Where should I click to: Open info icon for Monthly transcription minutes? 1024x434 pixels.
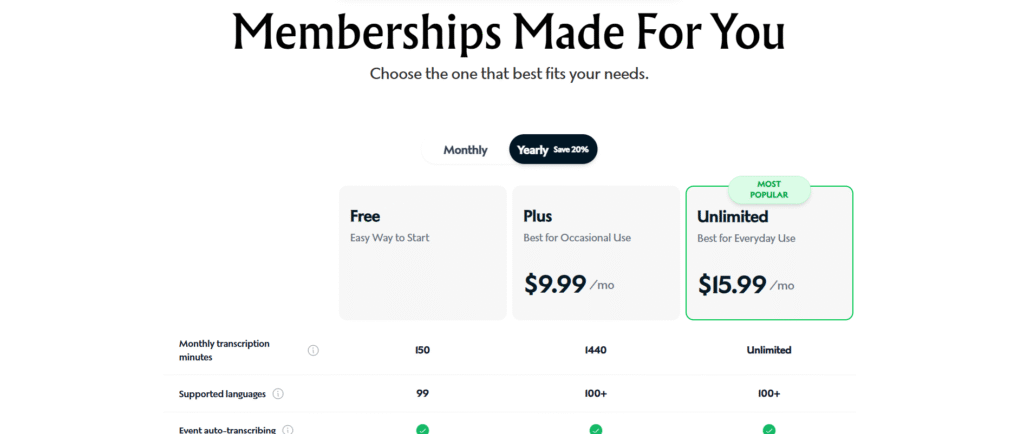[x=313, y=350]
